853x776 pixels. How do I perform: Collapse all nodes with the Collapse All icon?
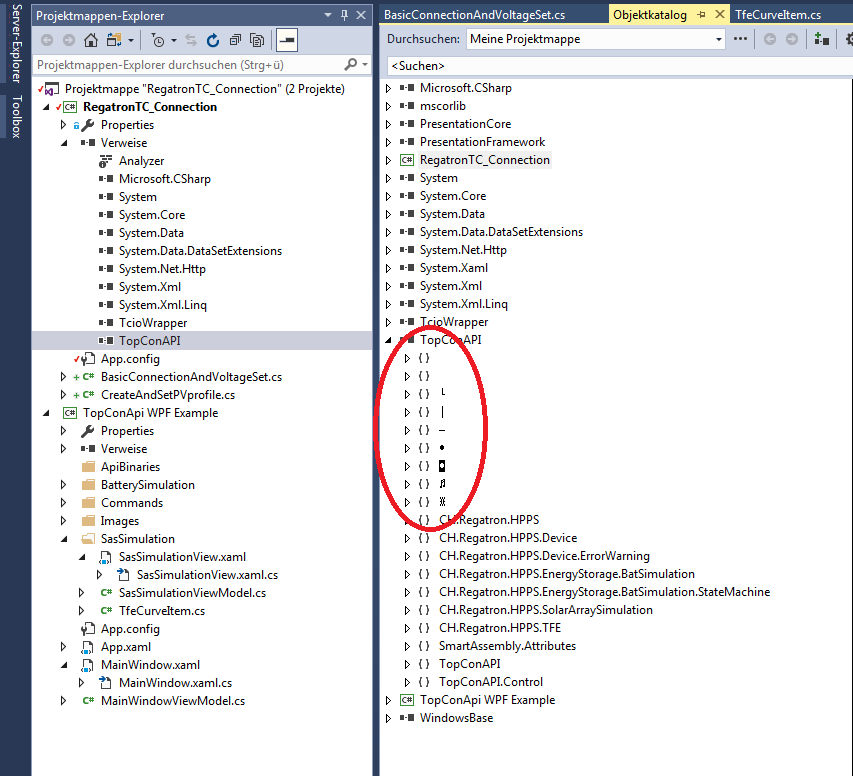(233, 41)
